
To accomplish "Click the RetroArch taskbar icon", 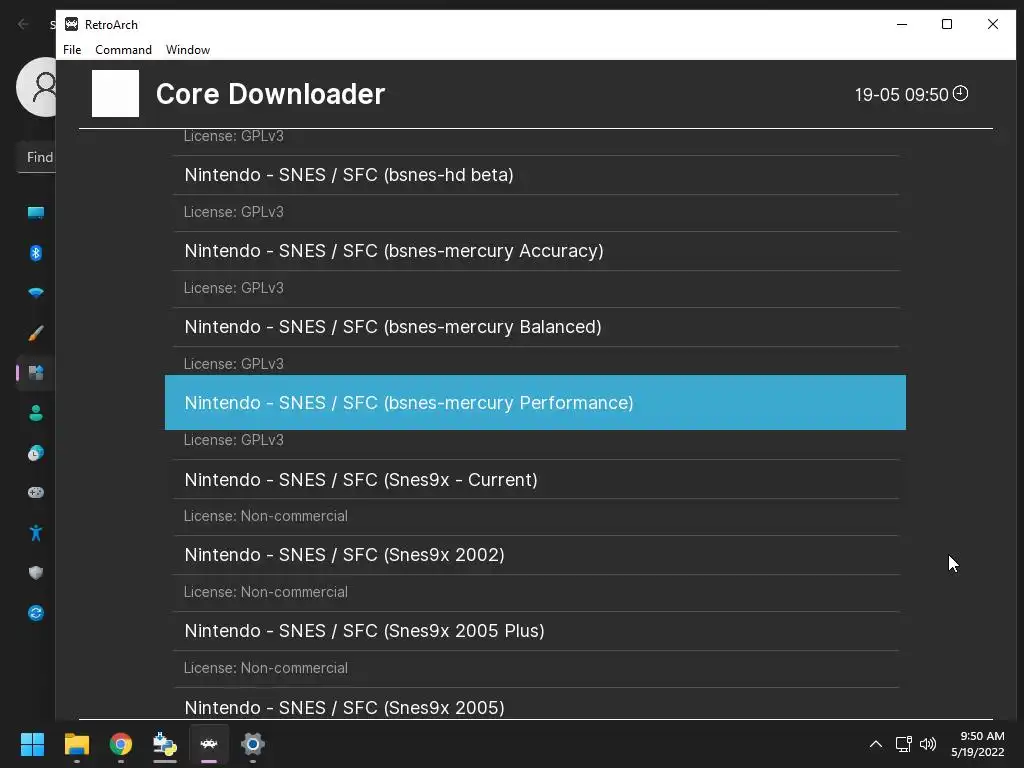I will (209, 744).
